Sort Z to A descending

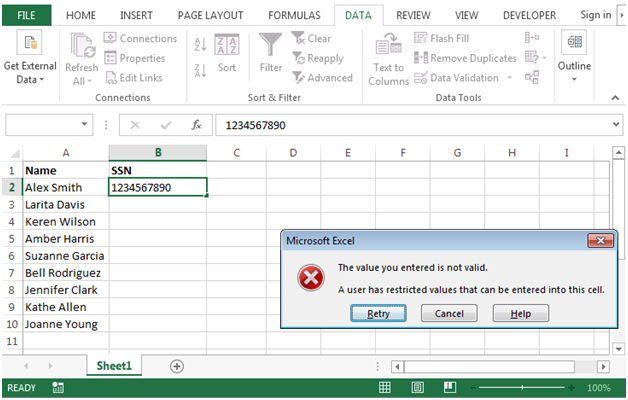tap(200, 70)
